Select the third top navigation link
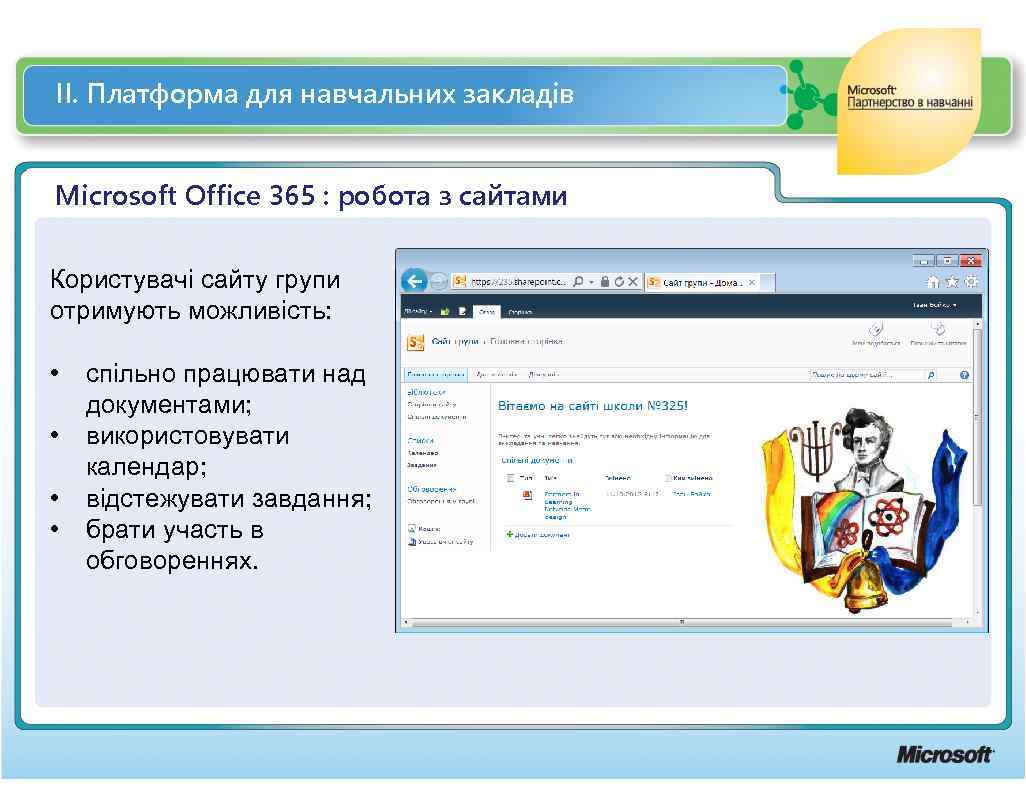Viewport: 1026px width, 791px height. (544, 374)
